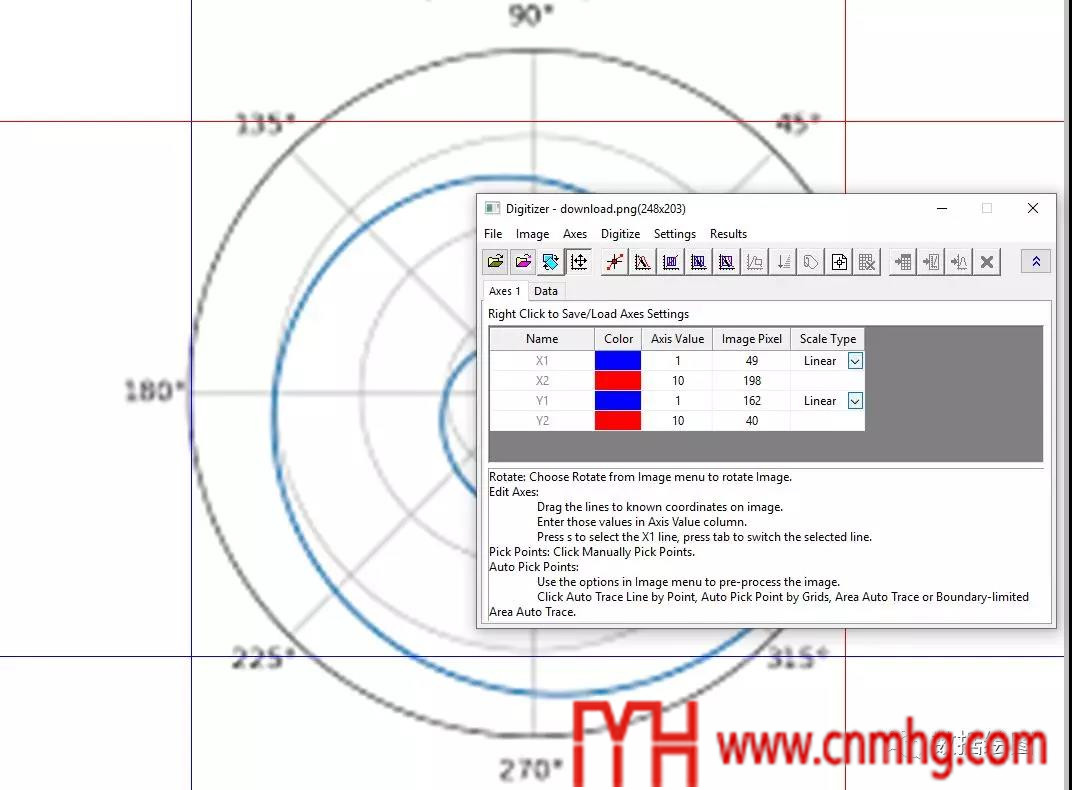Click the gray X clear icon in toolbar
The image size is (1072, 790).
987,262
